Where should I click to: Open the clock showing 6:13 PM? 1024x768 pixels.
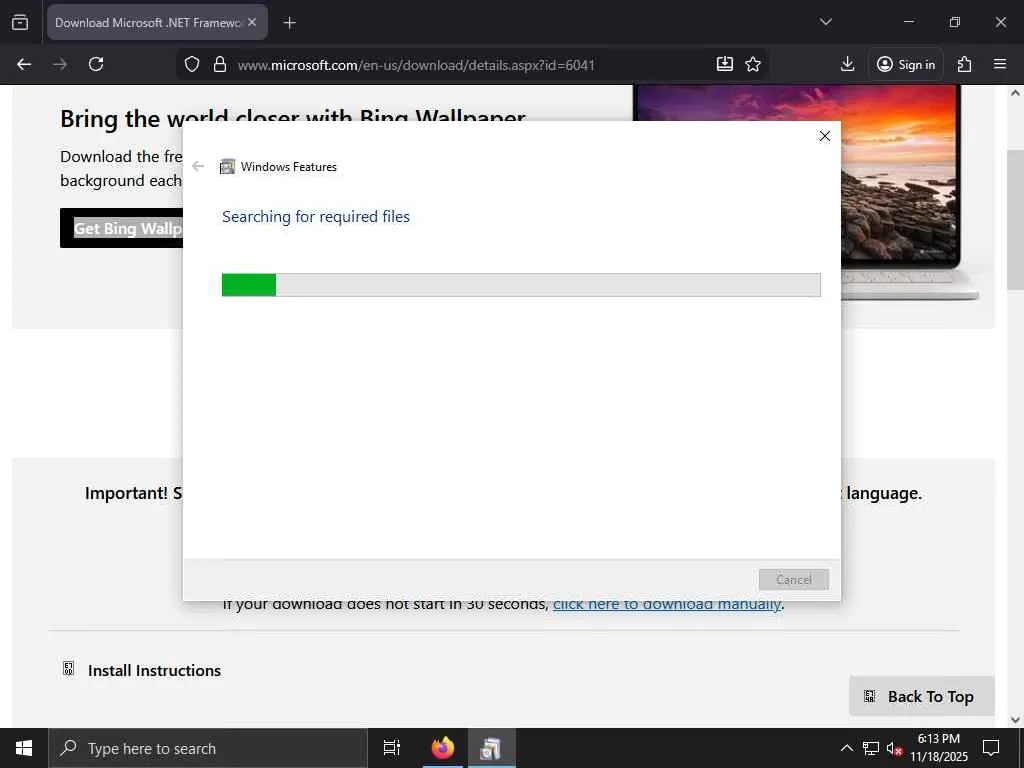point(938,748)
